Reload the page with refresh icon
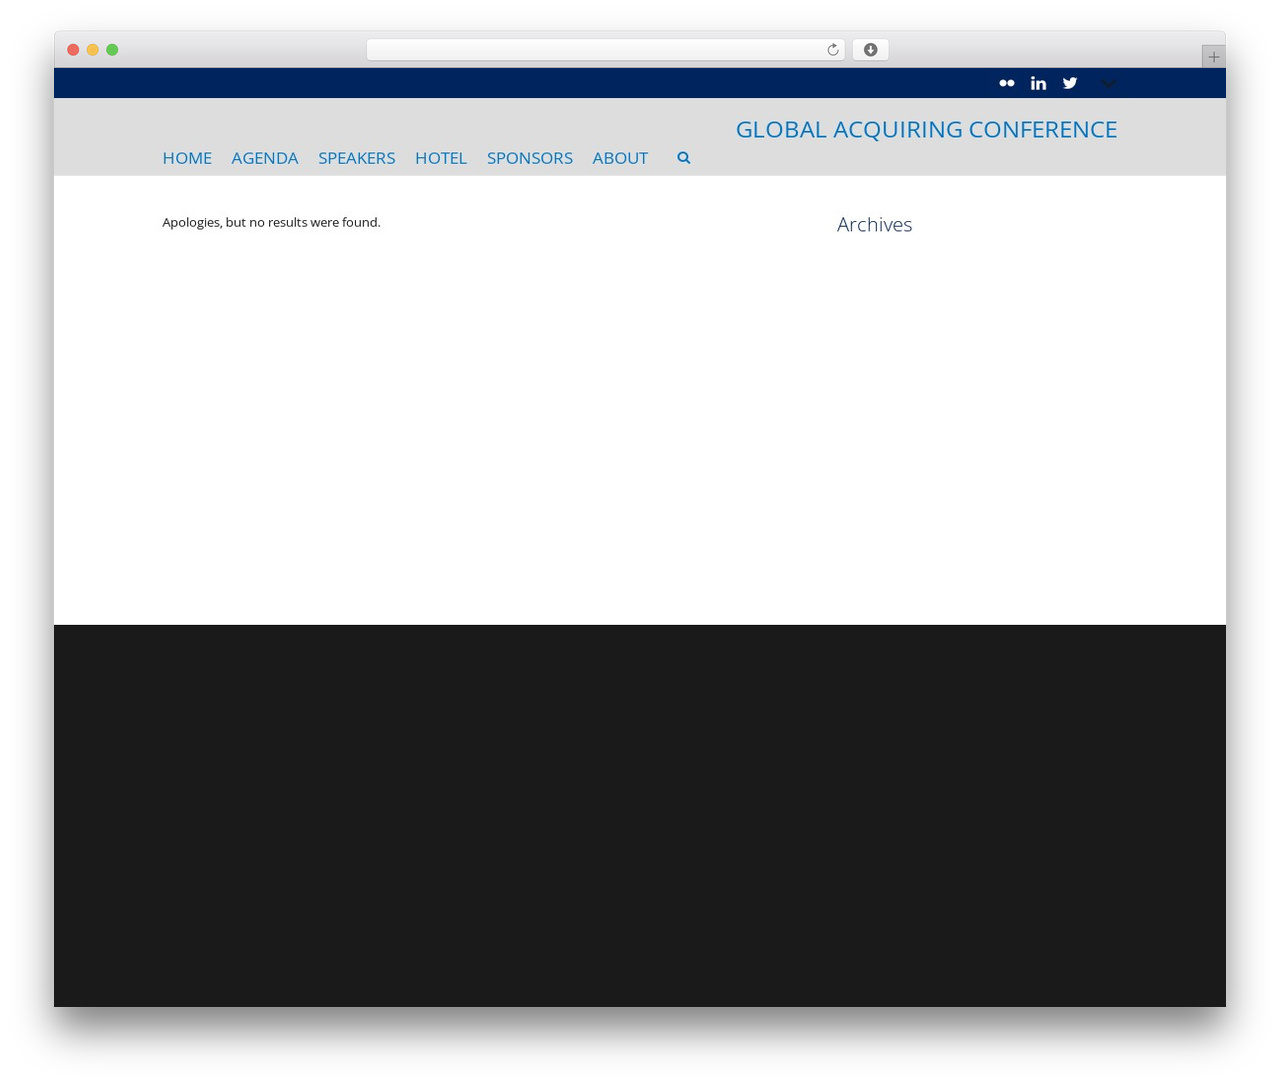This screenshot has width=1280, height=1084. click(832, 50)
